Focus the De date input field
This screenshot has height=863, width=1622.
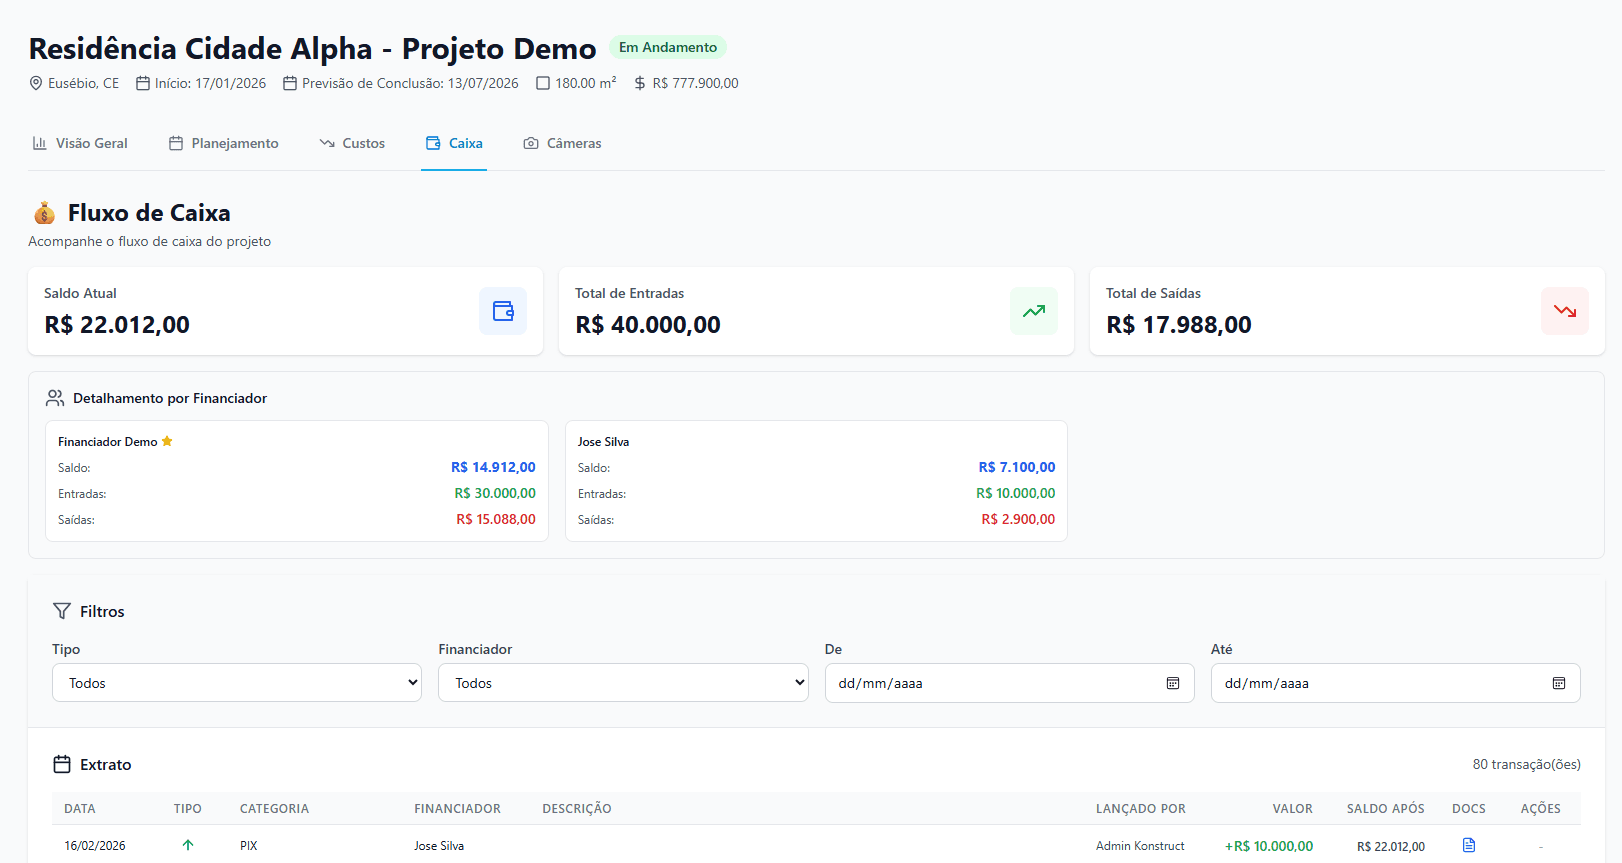point(990,683)
